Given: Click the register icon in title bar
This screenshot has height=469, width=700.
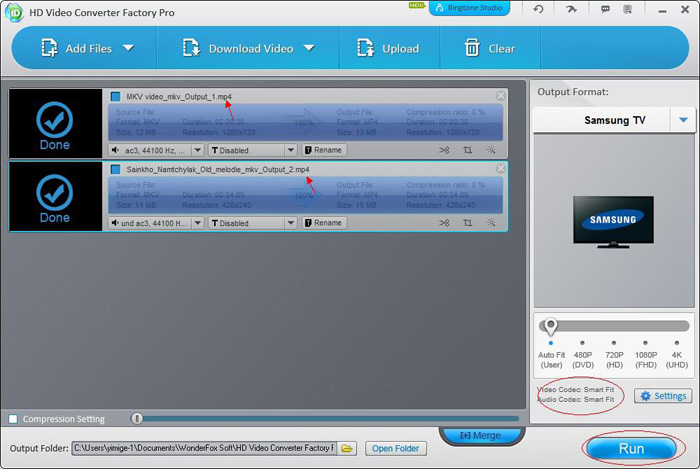Looking at the screenshot, I should click(628, 9).
